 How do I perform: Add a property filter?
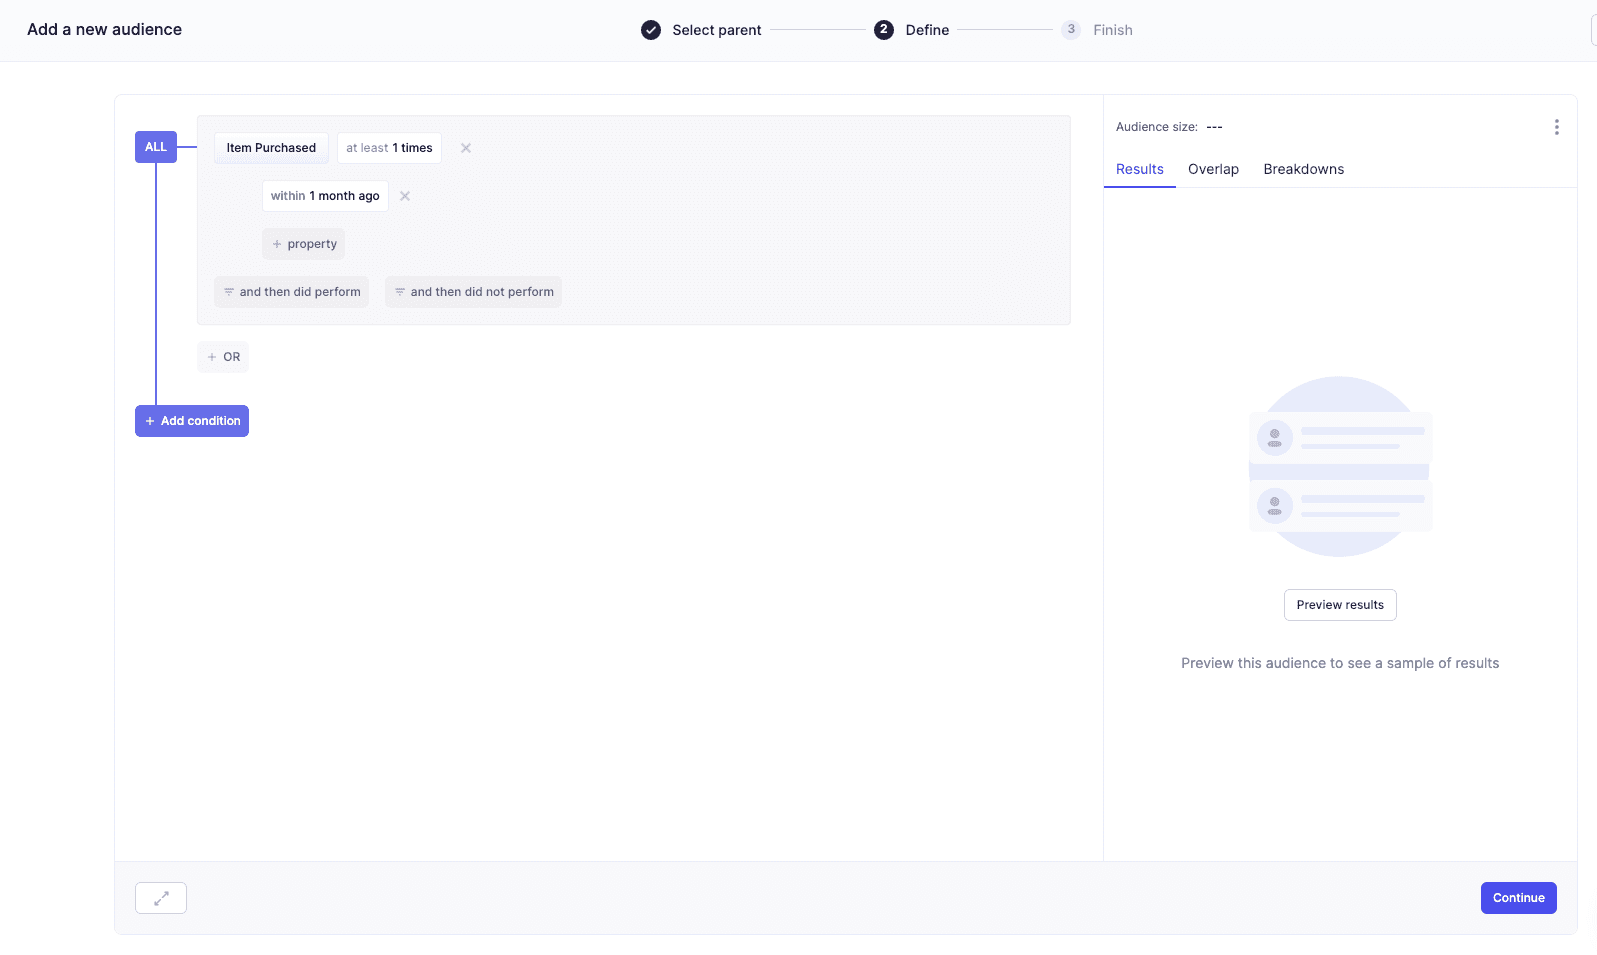click(x=304, y=244)
